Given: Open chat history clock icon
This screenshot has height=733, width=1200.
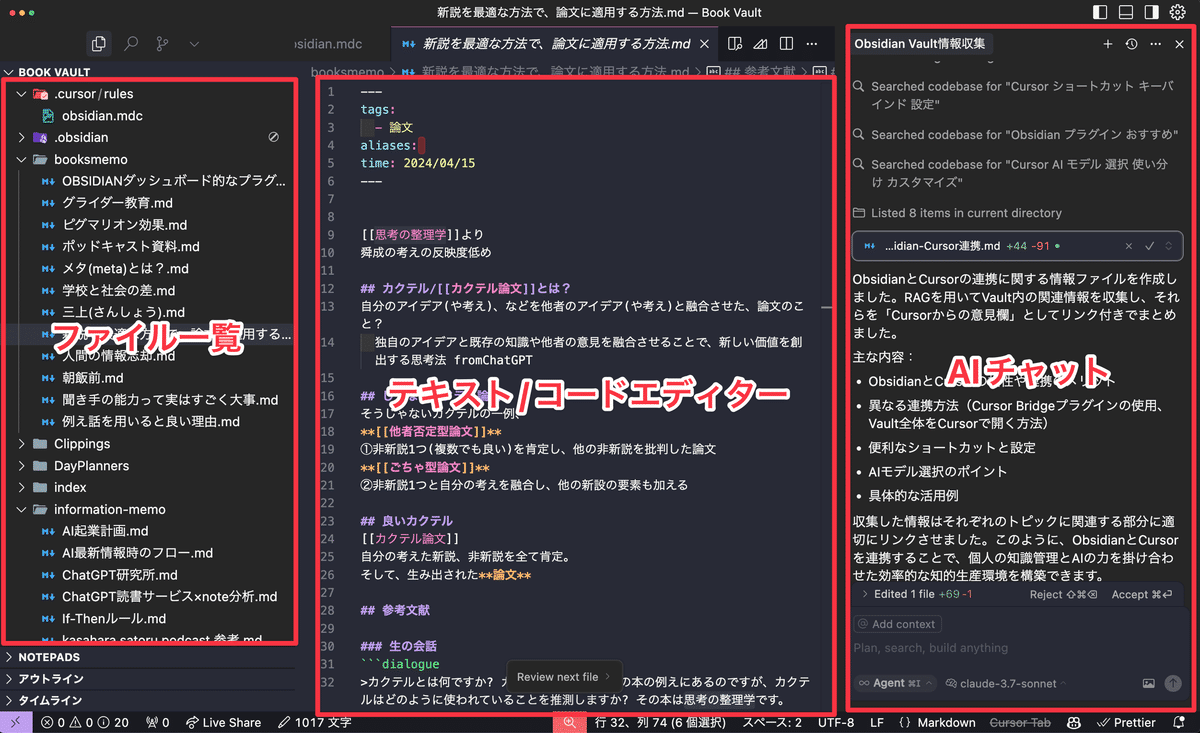Looking at the screenshot, I should tap(1131, 44).
